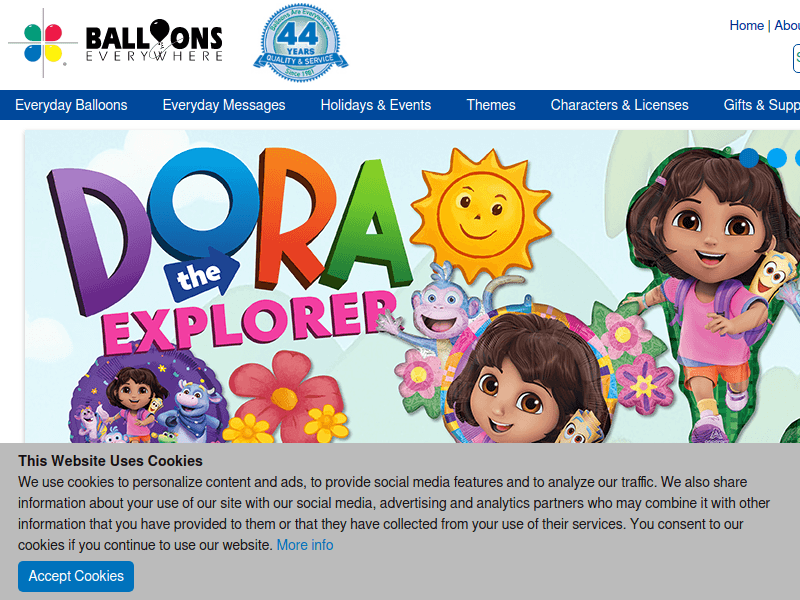
Task: Expand the Characters & Licenses menu
Action: tap(619, 105)
